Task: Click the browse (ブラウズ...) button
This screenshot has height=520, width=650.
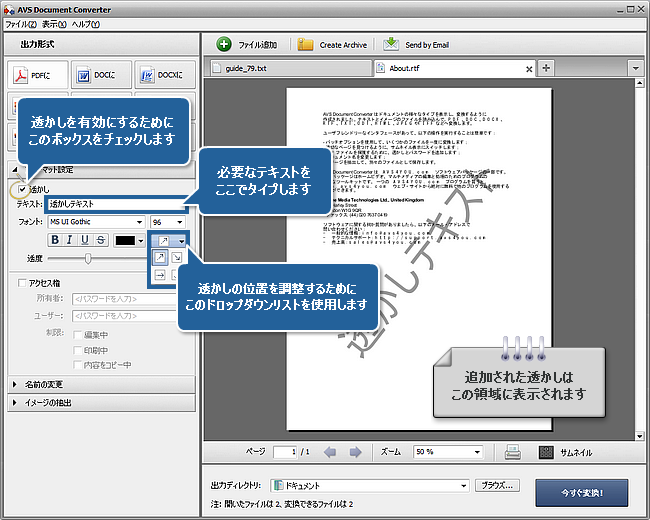Action: point(497,485)
